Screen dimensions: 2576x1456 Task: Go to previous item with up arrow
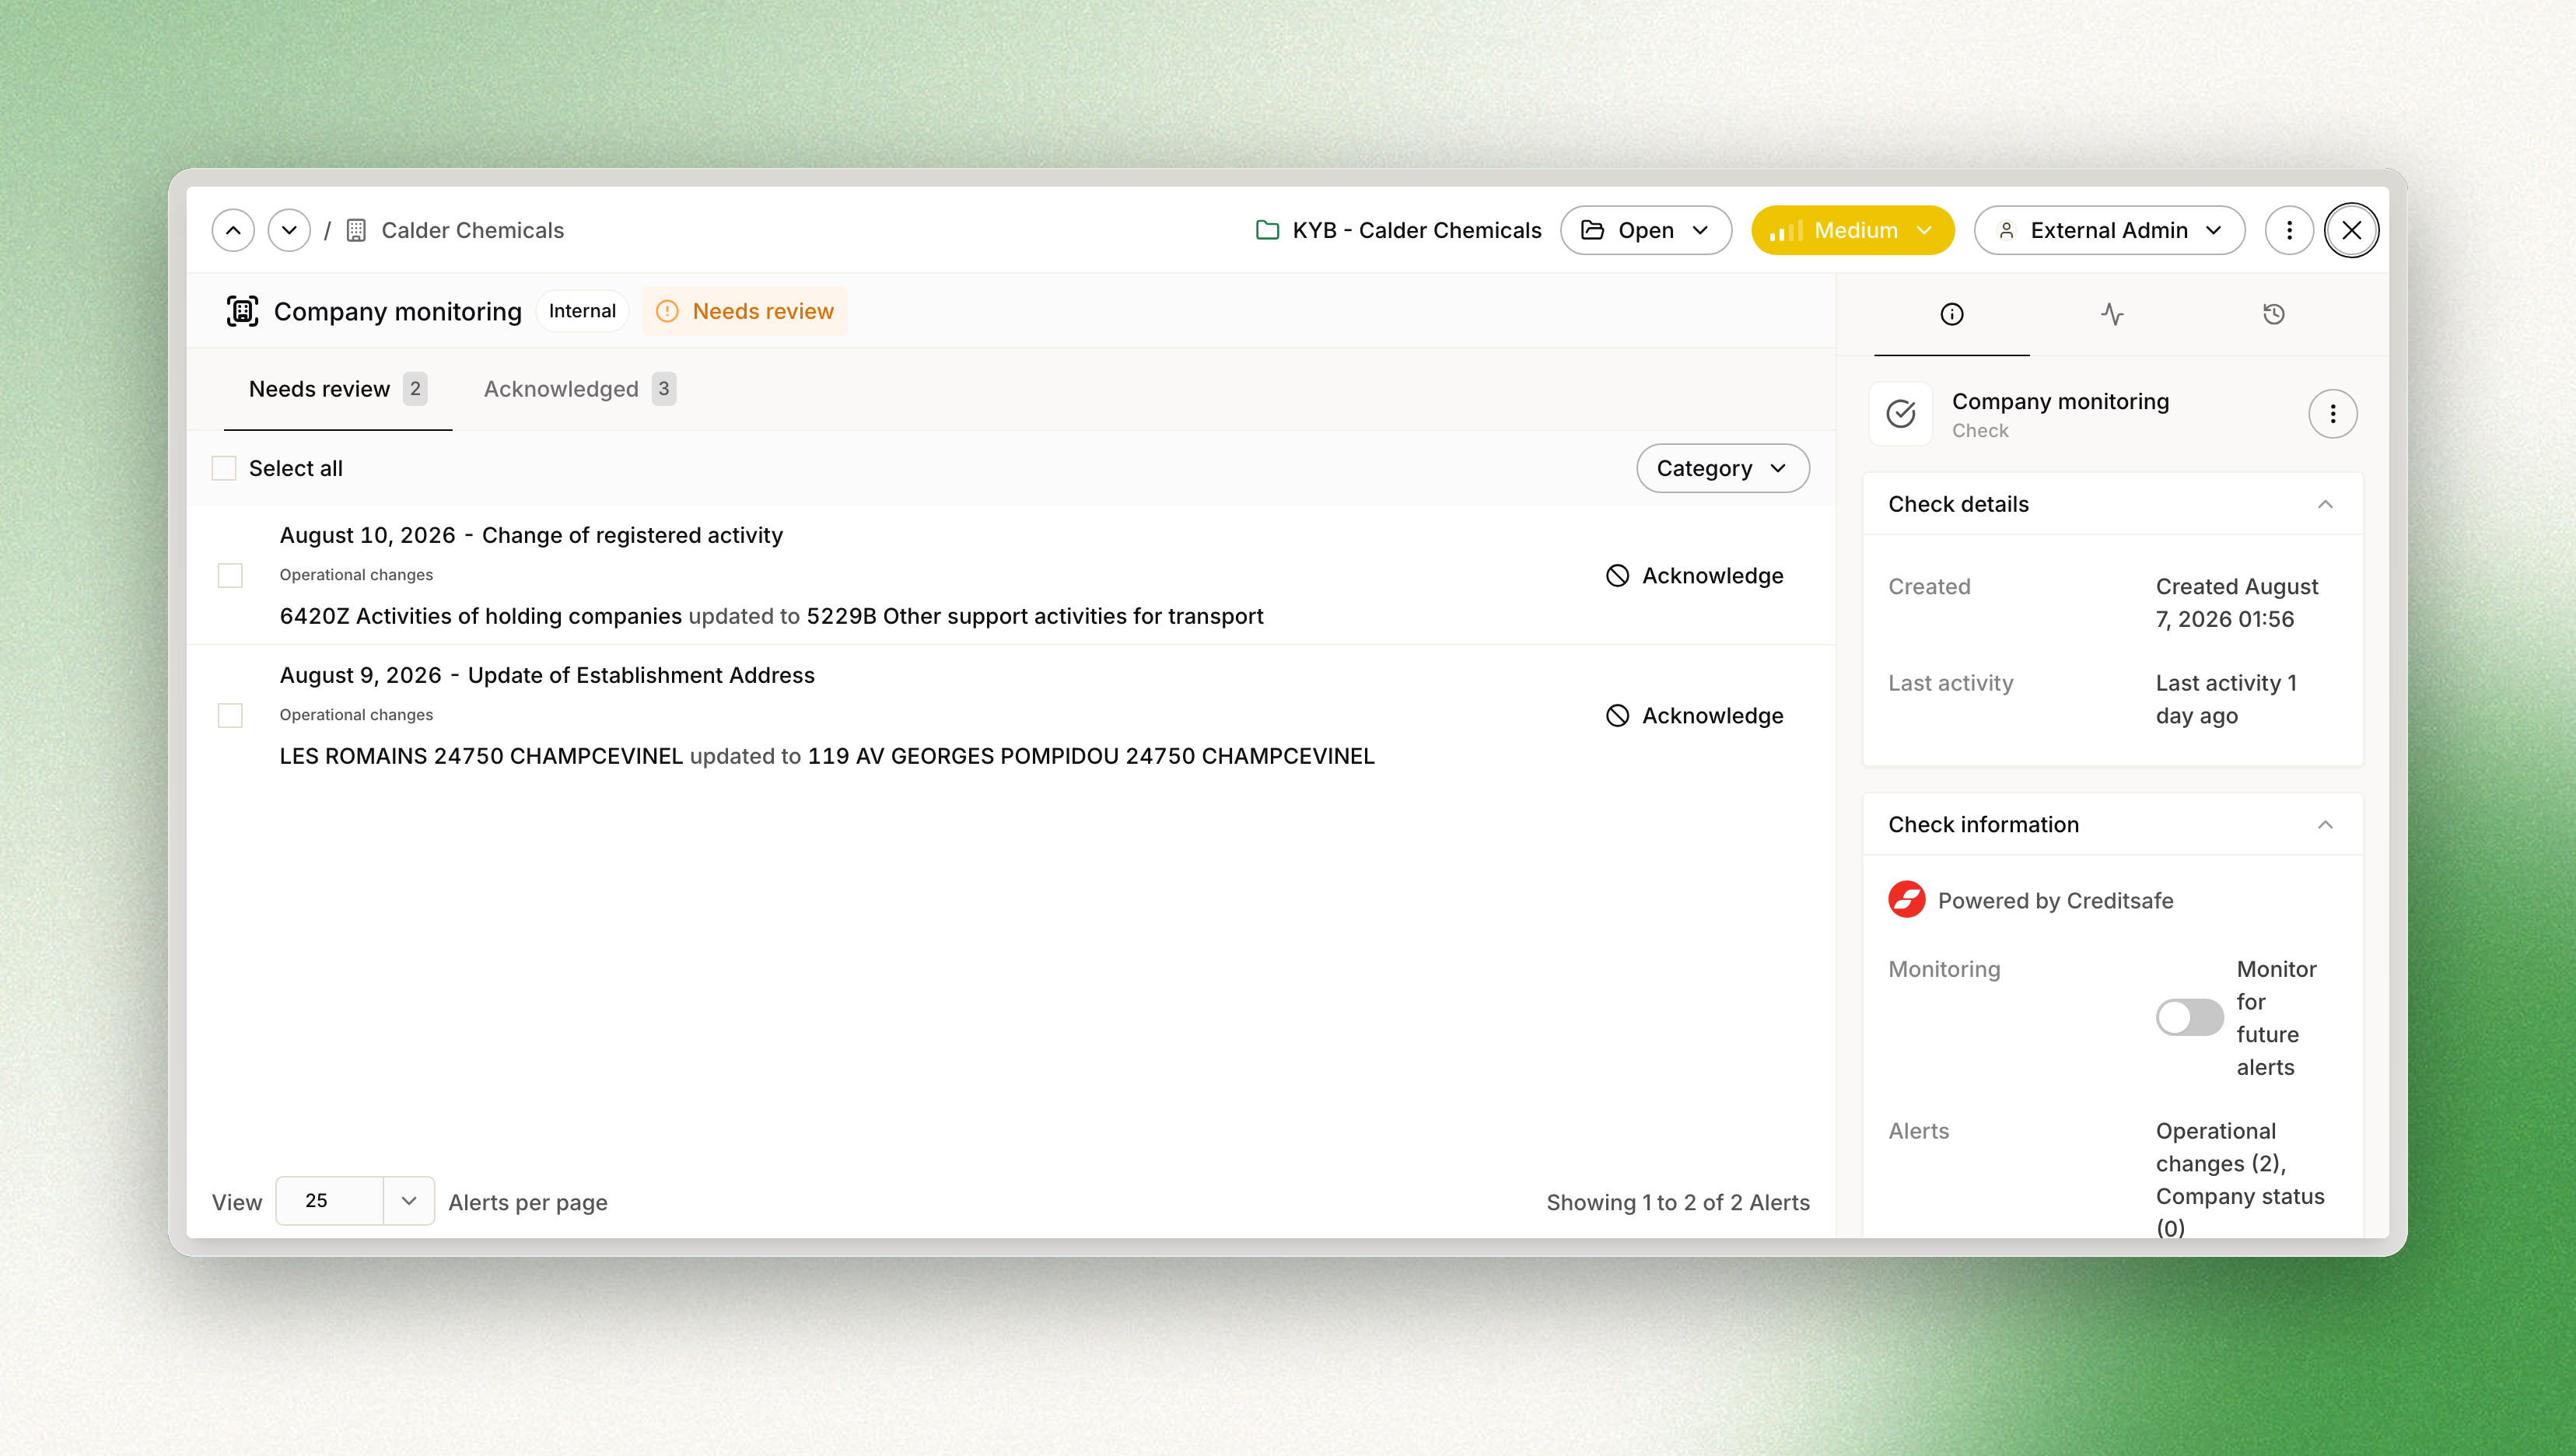[233, 230]
